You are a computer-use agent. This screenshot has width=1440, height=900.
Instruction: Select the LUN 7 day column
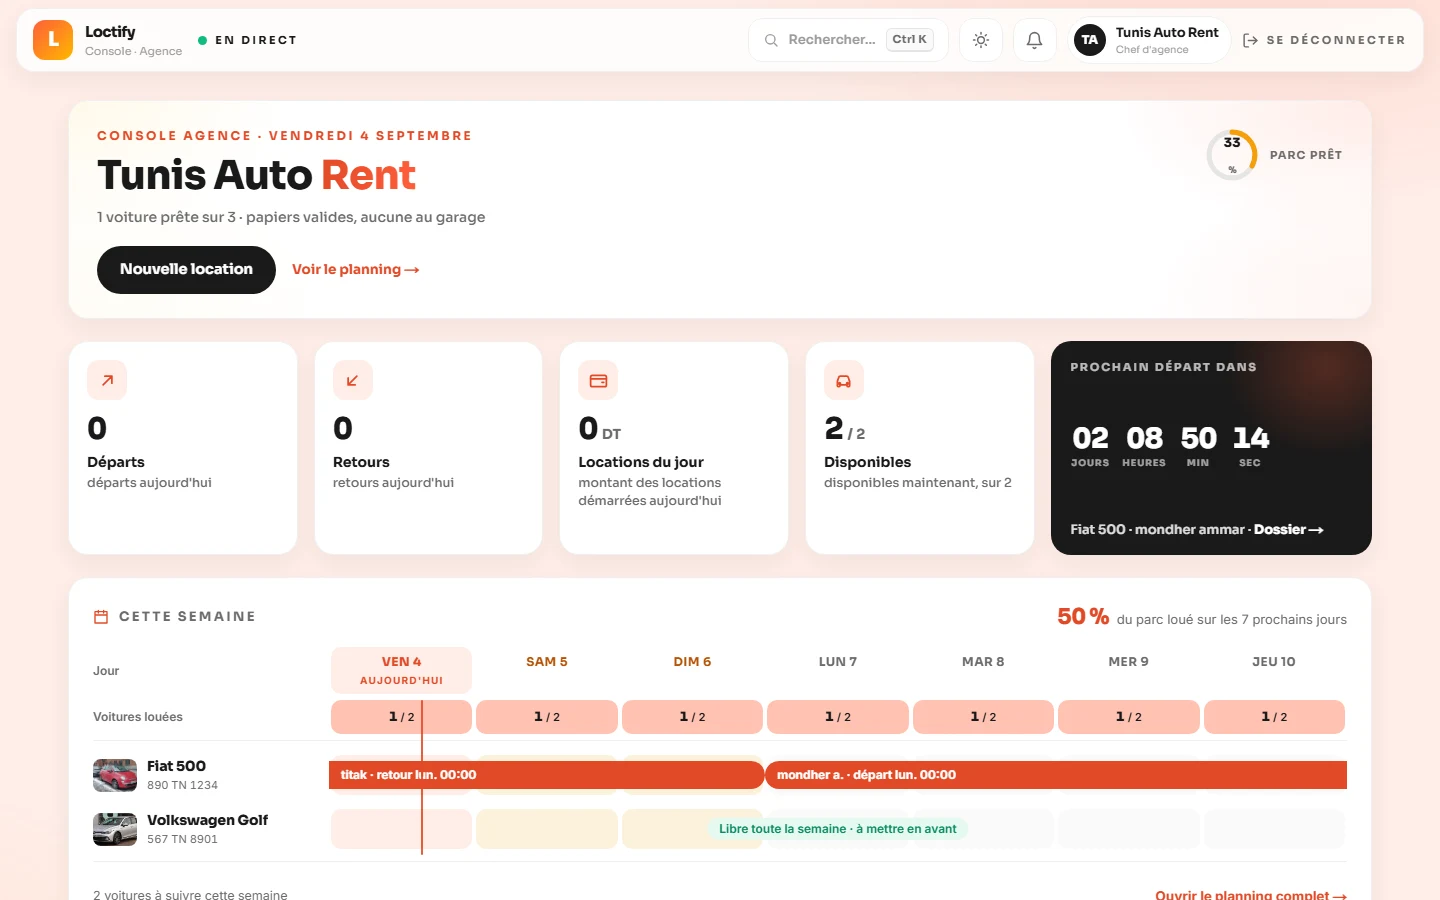tap(838, 662)
